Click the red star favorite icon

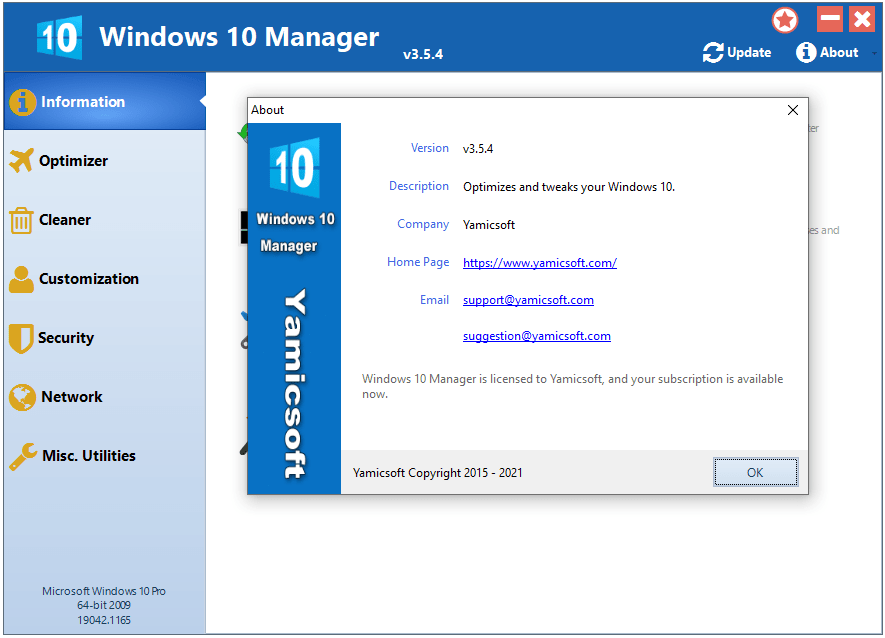click(x=785, y=21)
